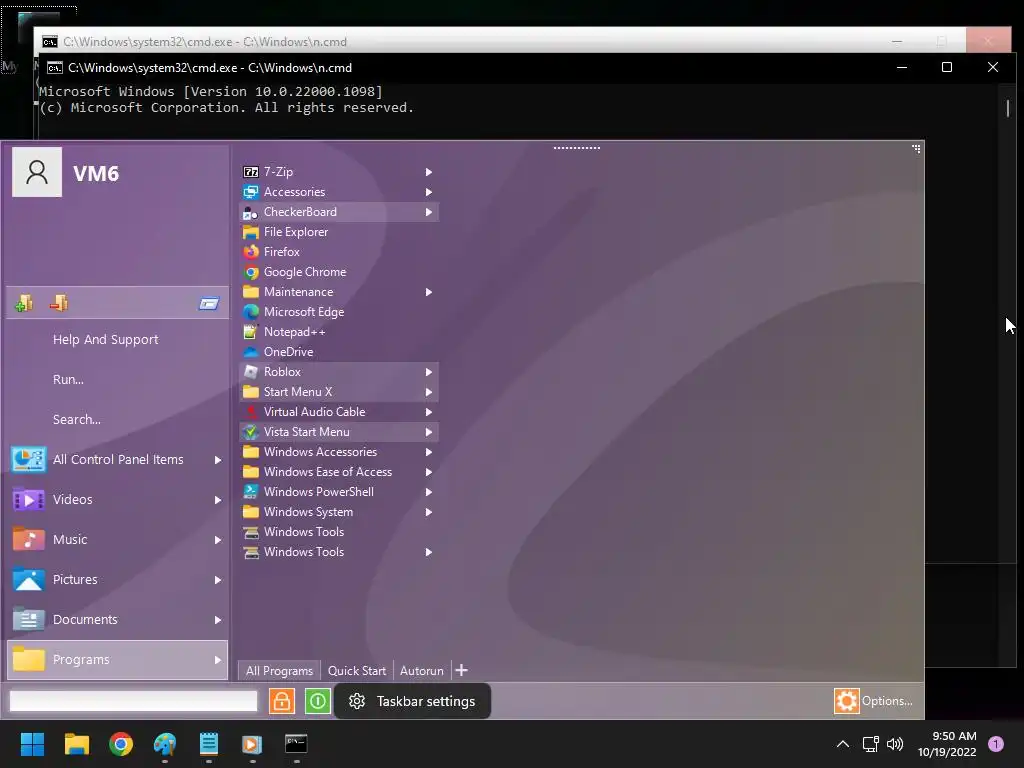Click the All Control Panel Items icon
Image resolution: width=1024 pixels, height=768 pixels.
pos(28,460)
